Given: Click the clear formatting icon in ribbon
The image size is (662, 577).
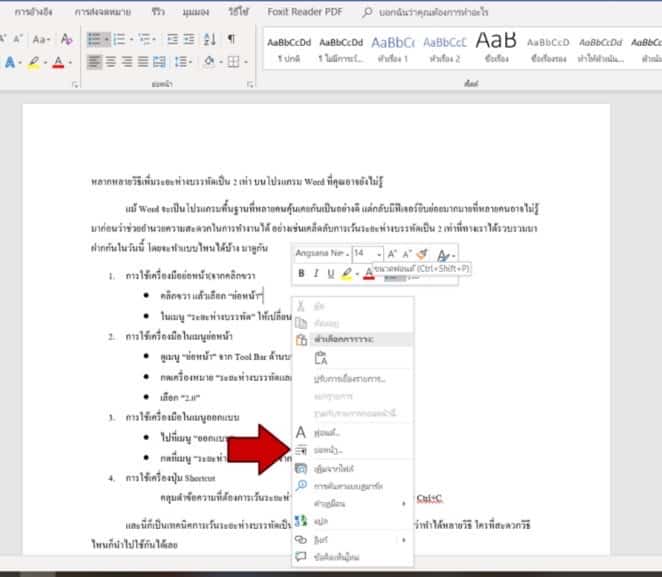Looking at the screenshot, I should pos(67,39).
